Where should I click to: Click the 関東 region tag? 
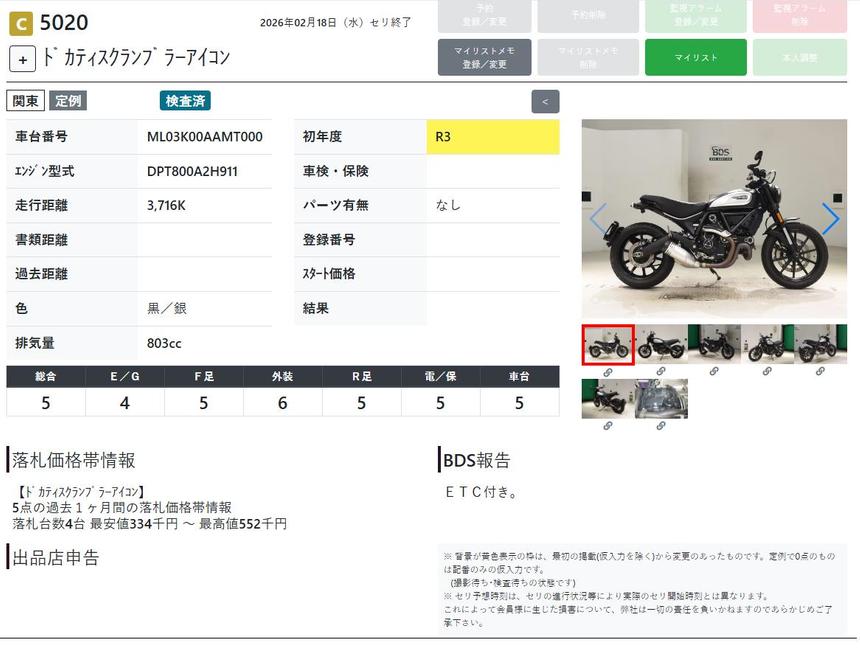(26, 101)
